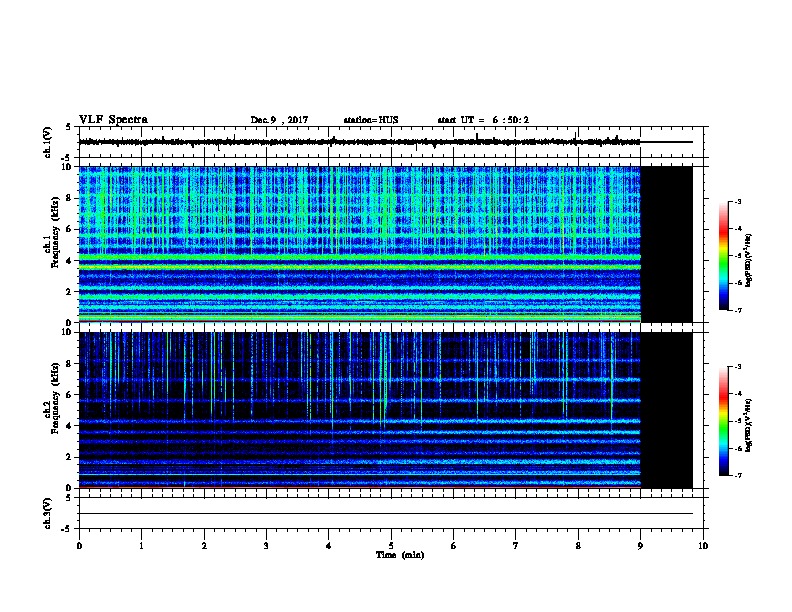
Task: Click inside the ch.1 spectrogram panel
Action: point(360,244)
